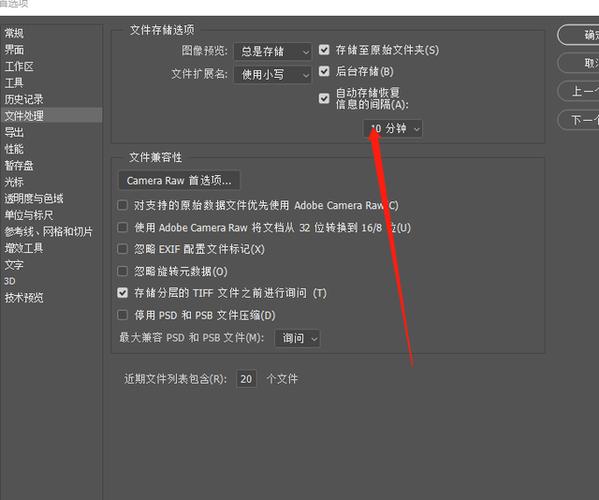
Task: Open the 最大兼容 PSD 和 PSB dropdown 询问
Action: pyautogui.click(x=297, y=338)
